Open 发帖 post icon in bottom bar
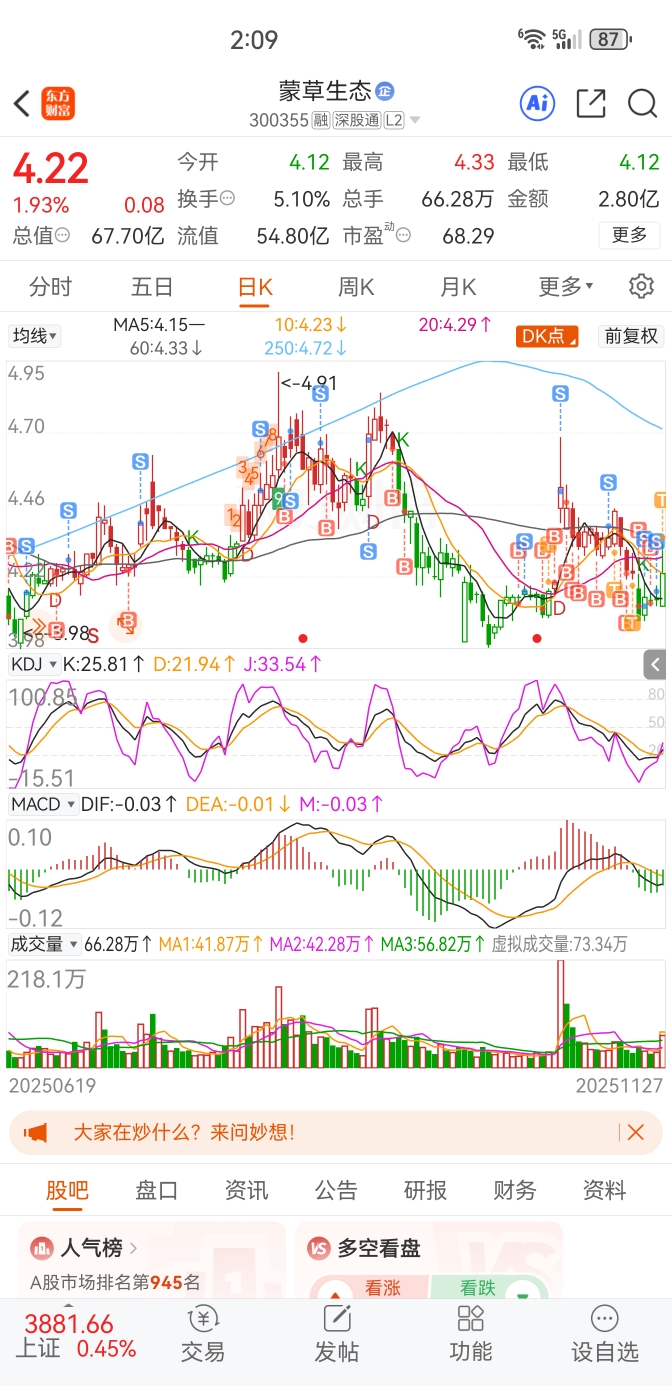 pyautogui.click(x=337, y=1318)
